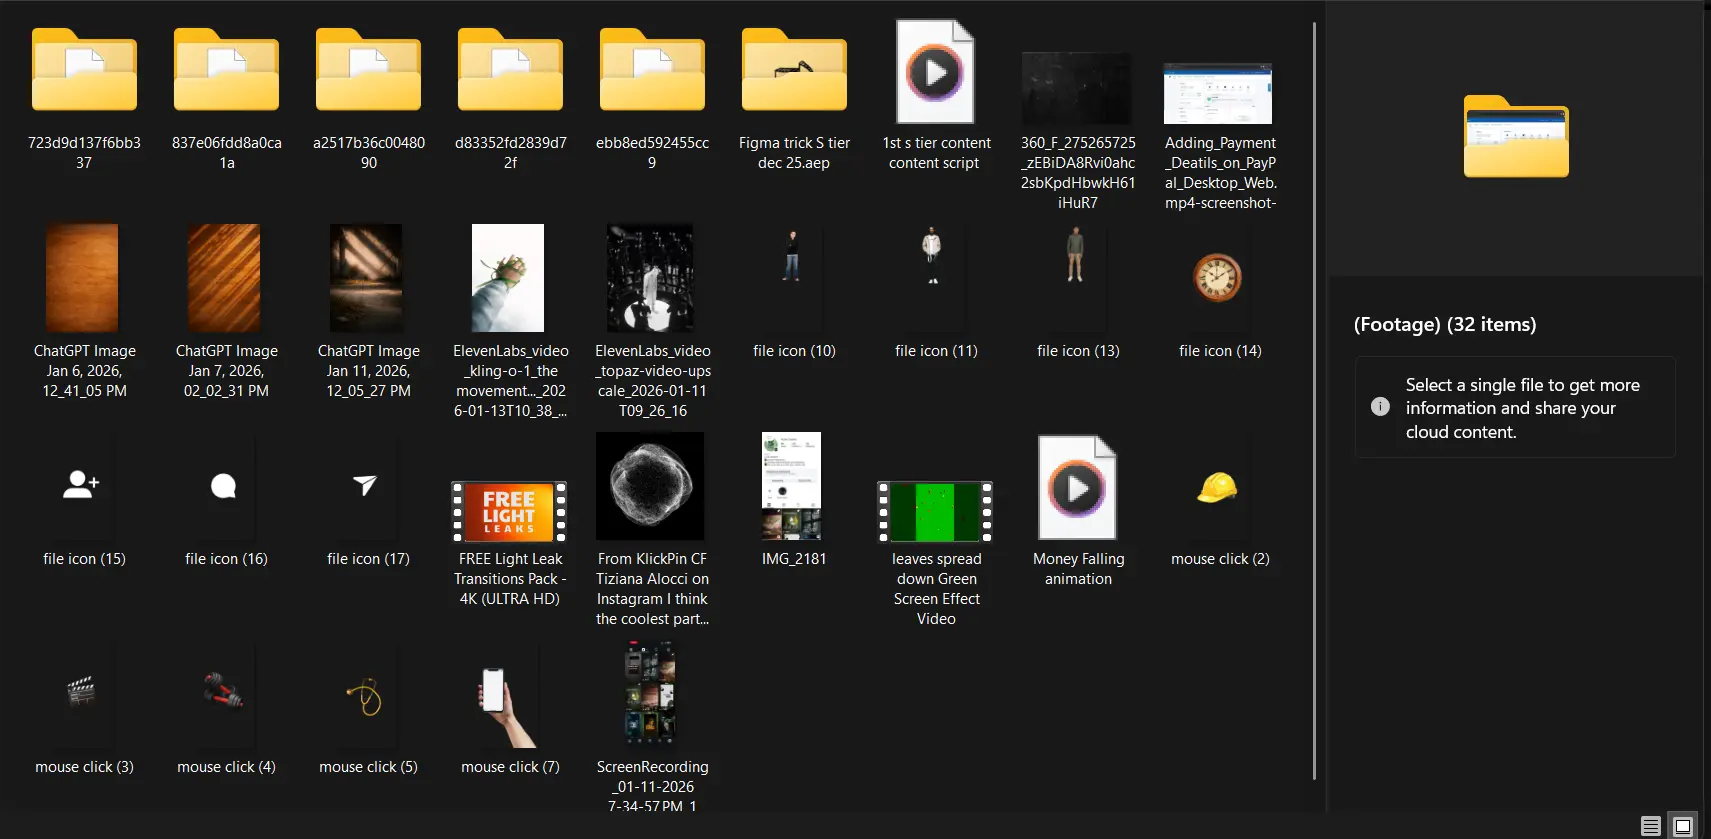The image size is (1711, 839).
Task: Click the Footage folder preview in details pane
Action: tap(1516, 138)
